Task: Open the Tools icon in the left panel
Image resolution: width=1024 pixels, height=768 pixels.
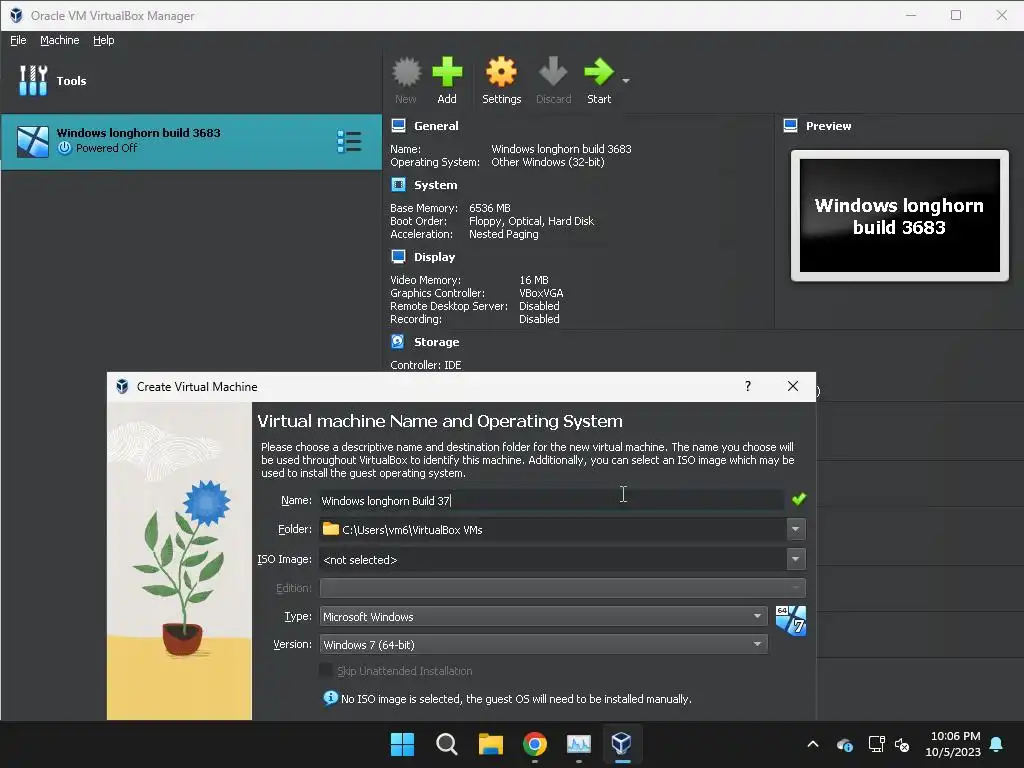Action: coord(33,80)
